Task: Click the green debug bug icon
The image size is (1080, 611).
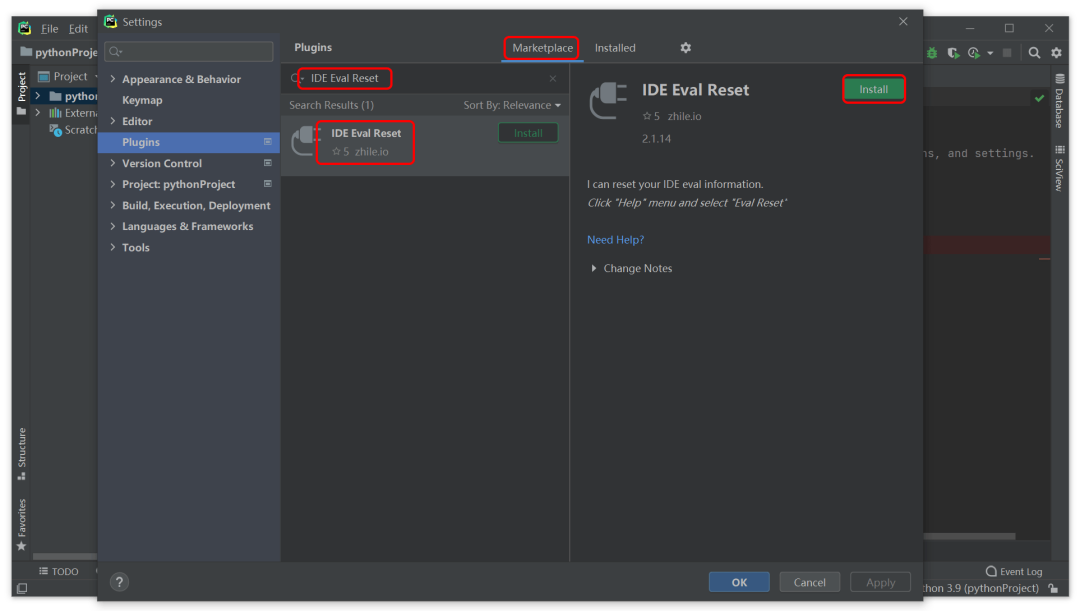Action: [932, 52]
